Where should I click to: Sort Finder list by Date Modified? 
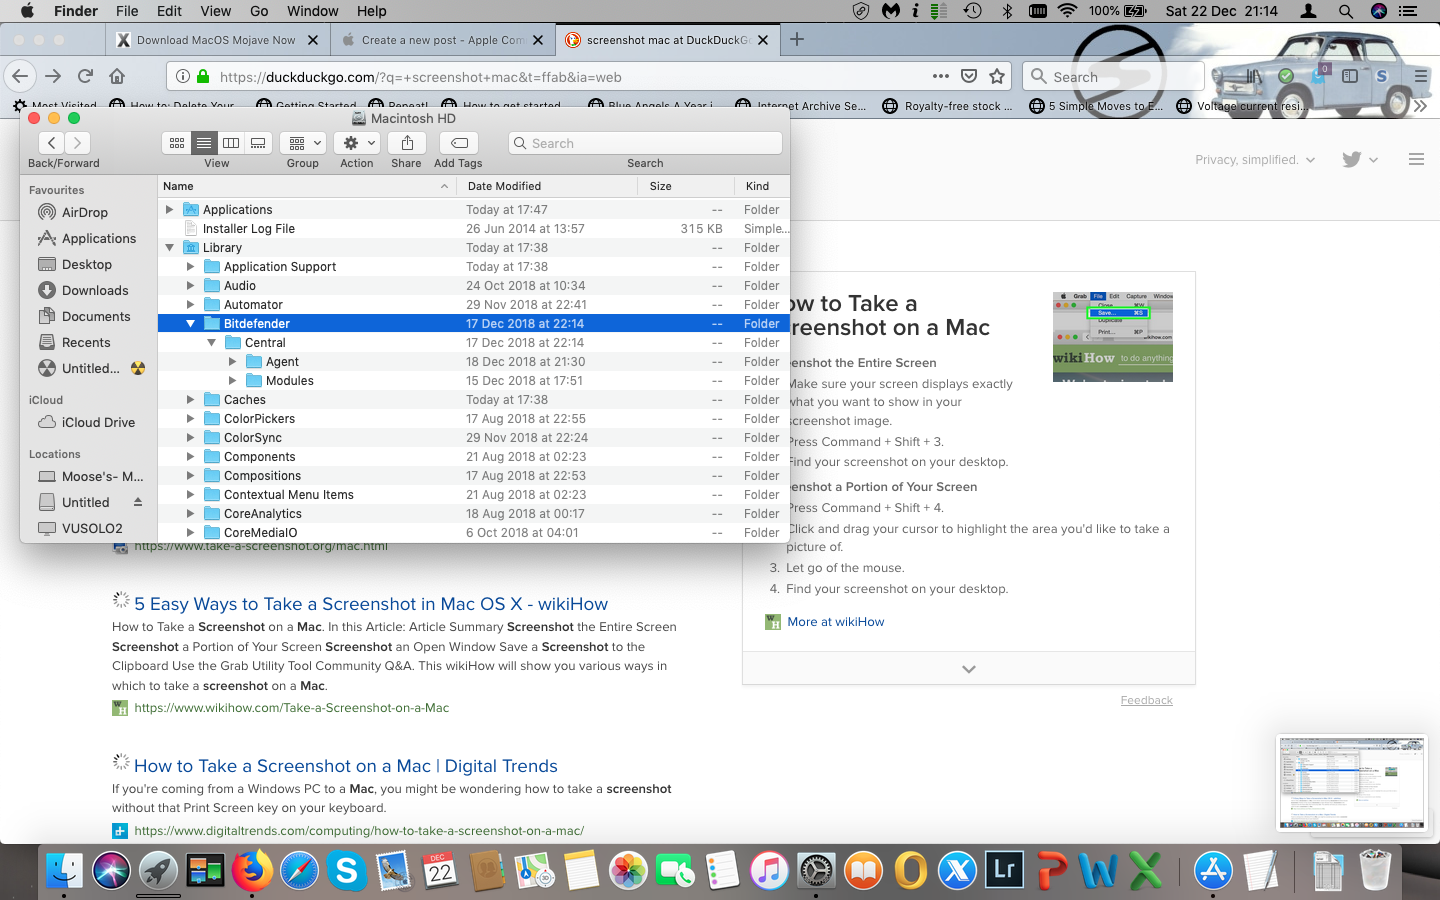pos(547,186)
